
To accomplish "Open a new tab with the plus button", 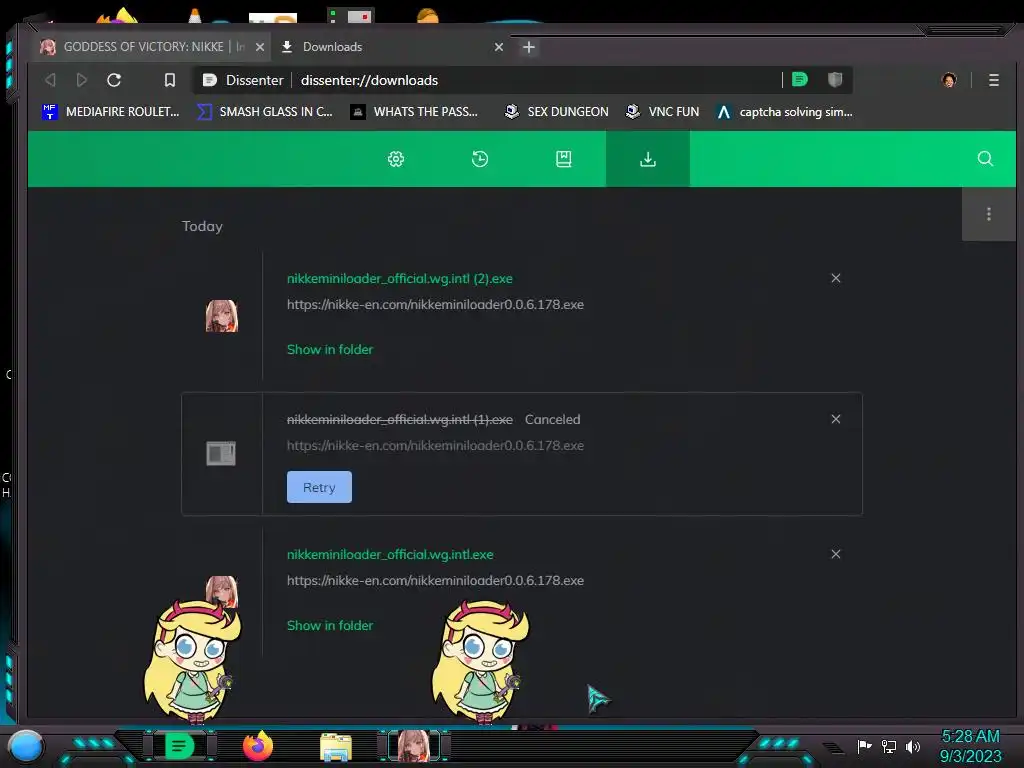I will (529, 47).
